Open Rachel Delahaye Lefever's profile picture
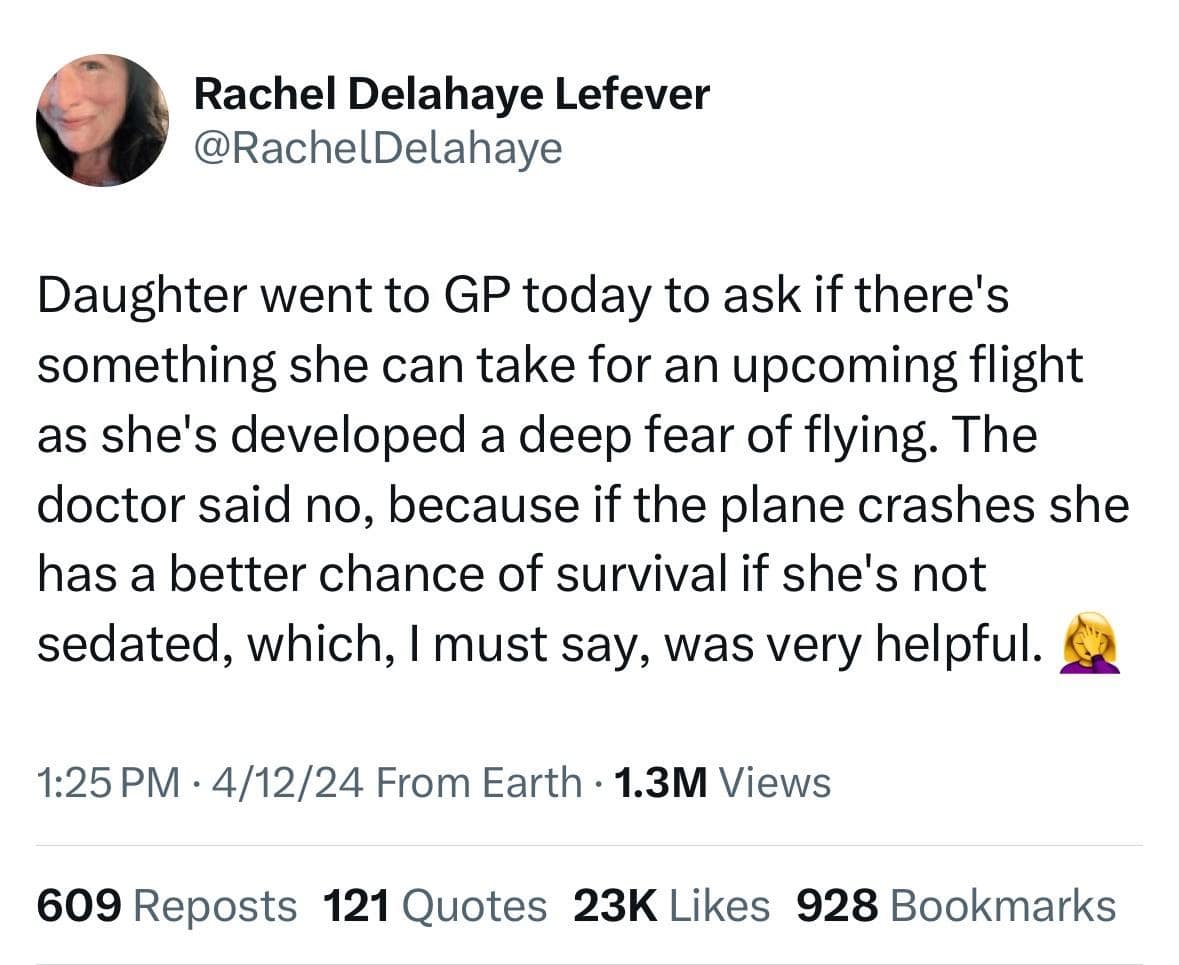The image size is (1179, 965). [x=103, y=120]
